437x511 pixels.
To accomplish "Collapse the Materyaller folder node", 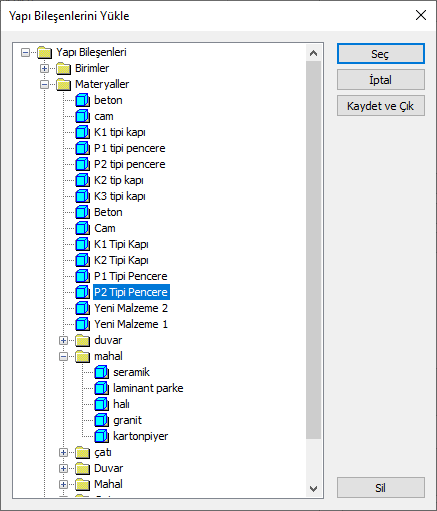I will pos(44,84).
